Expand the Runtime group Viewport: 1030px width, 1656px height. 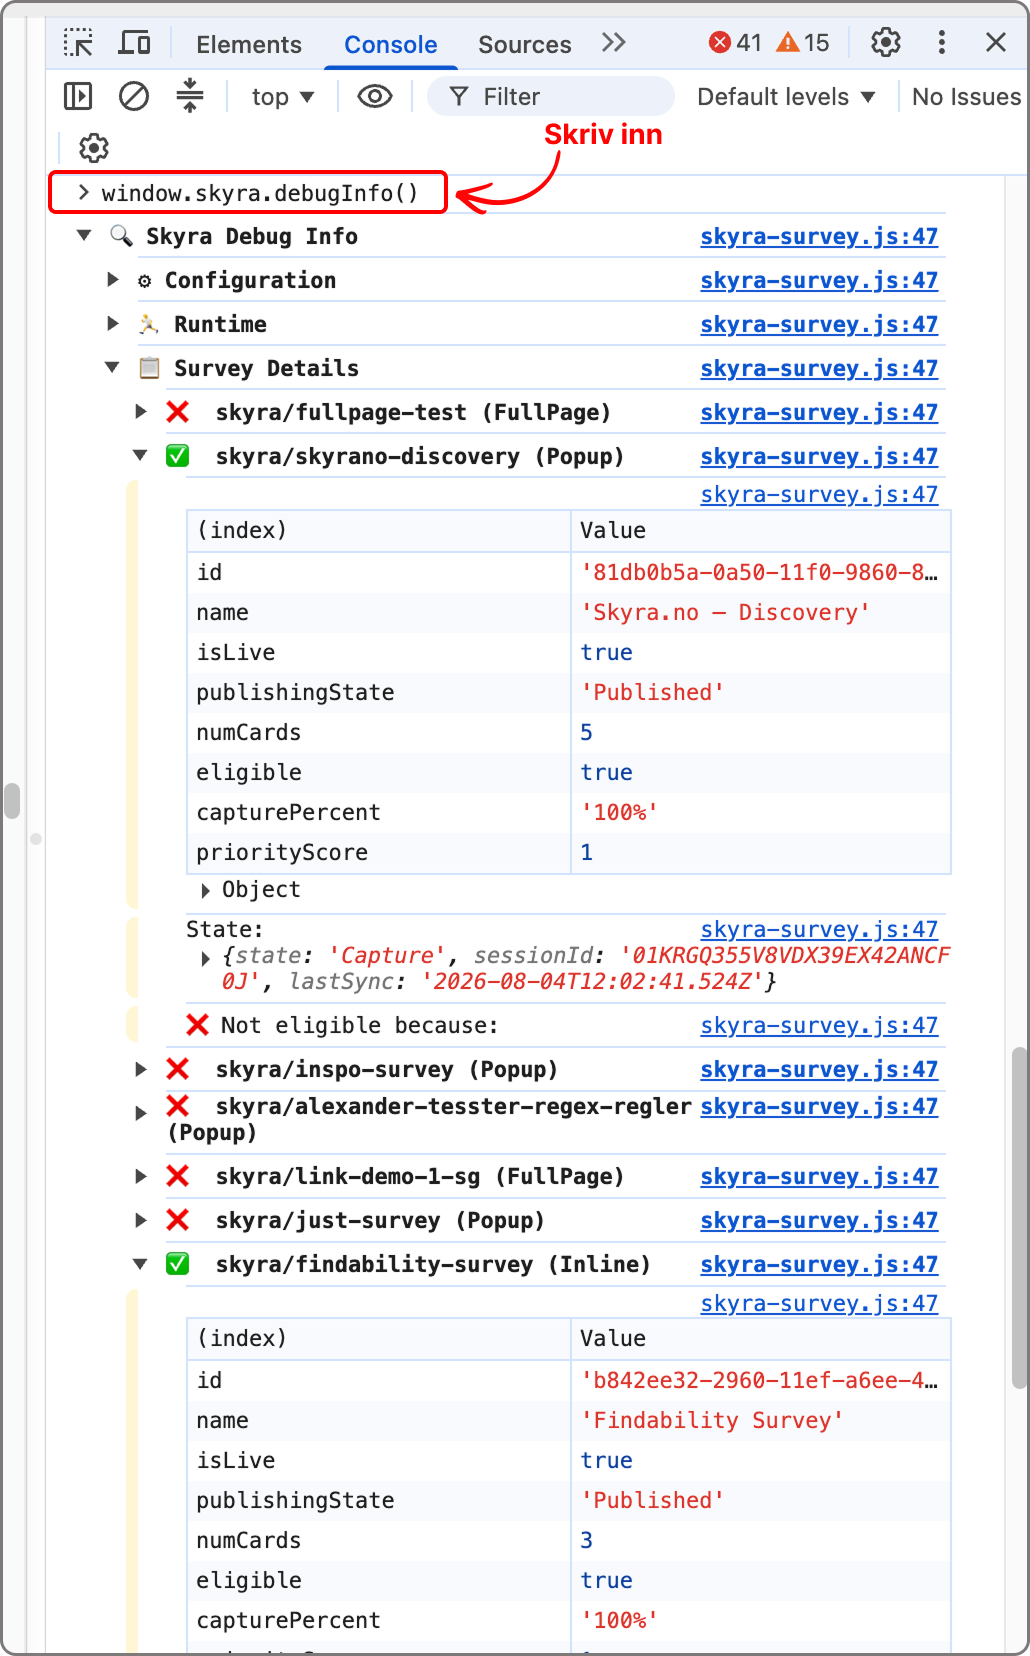point(113,324)
